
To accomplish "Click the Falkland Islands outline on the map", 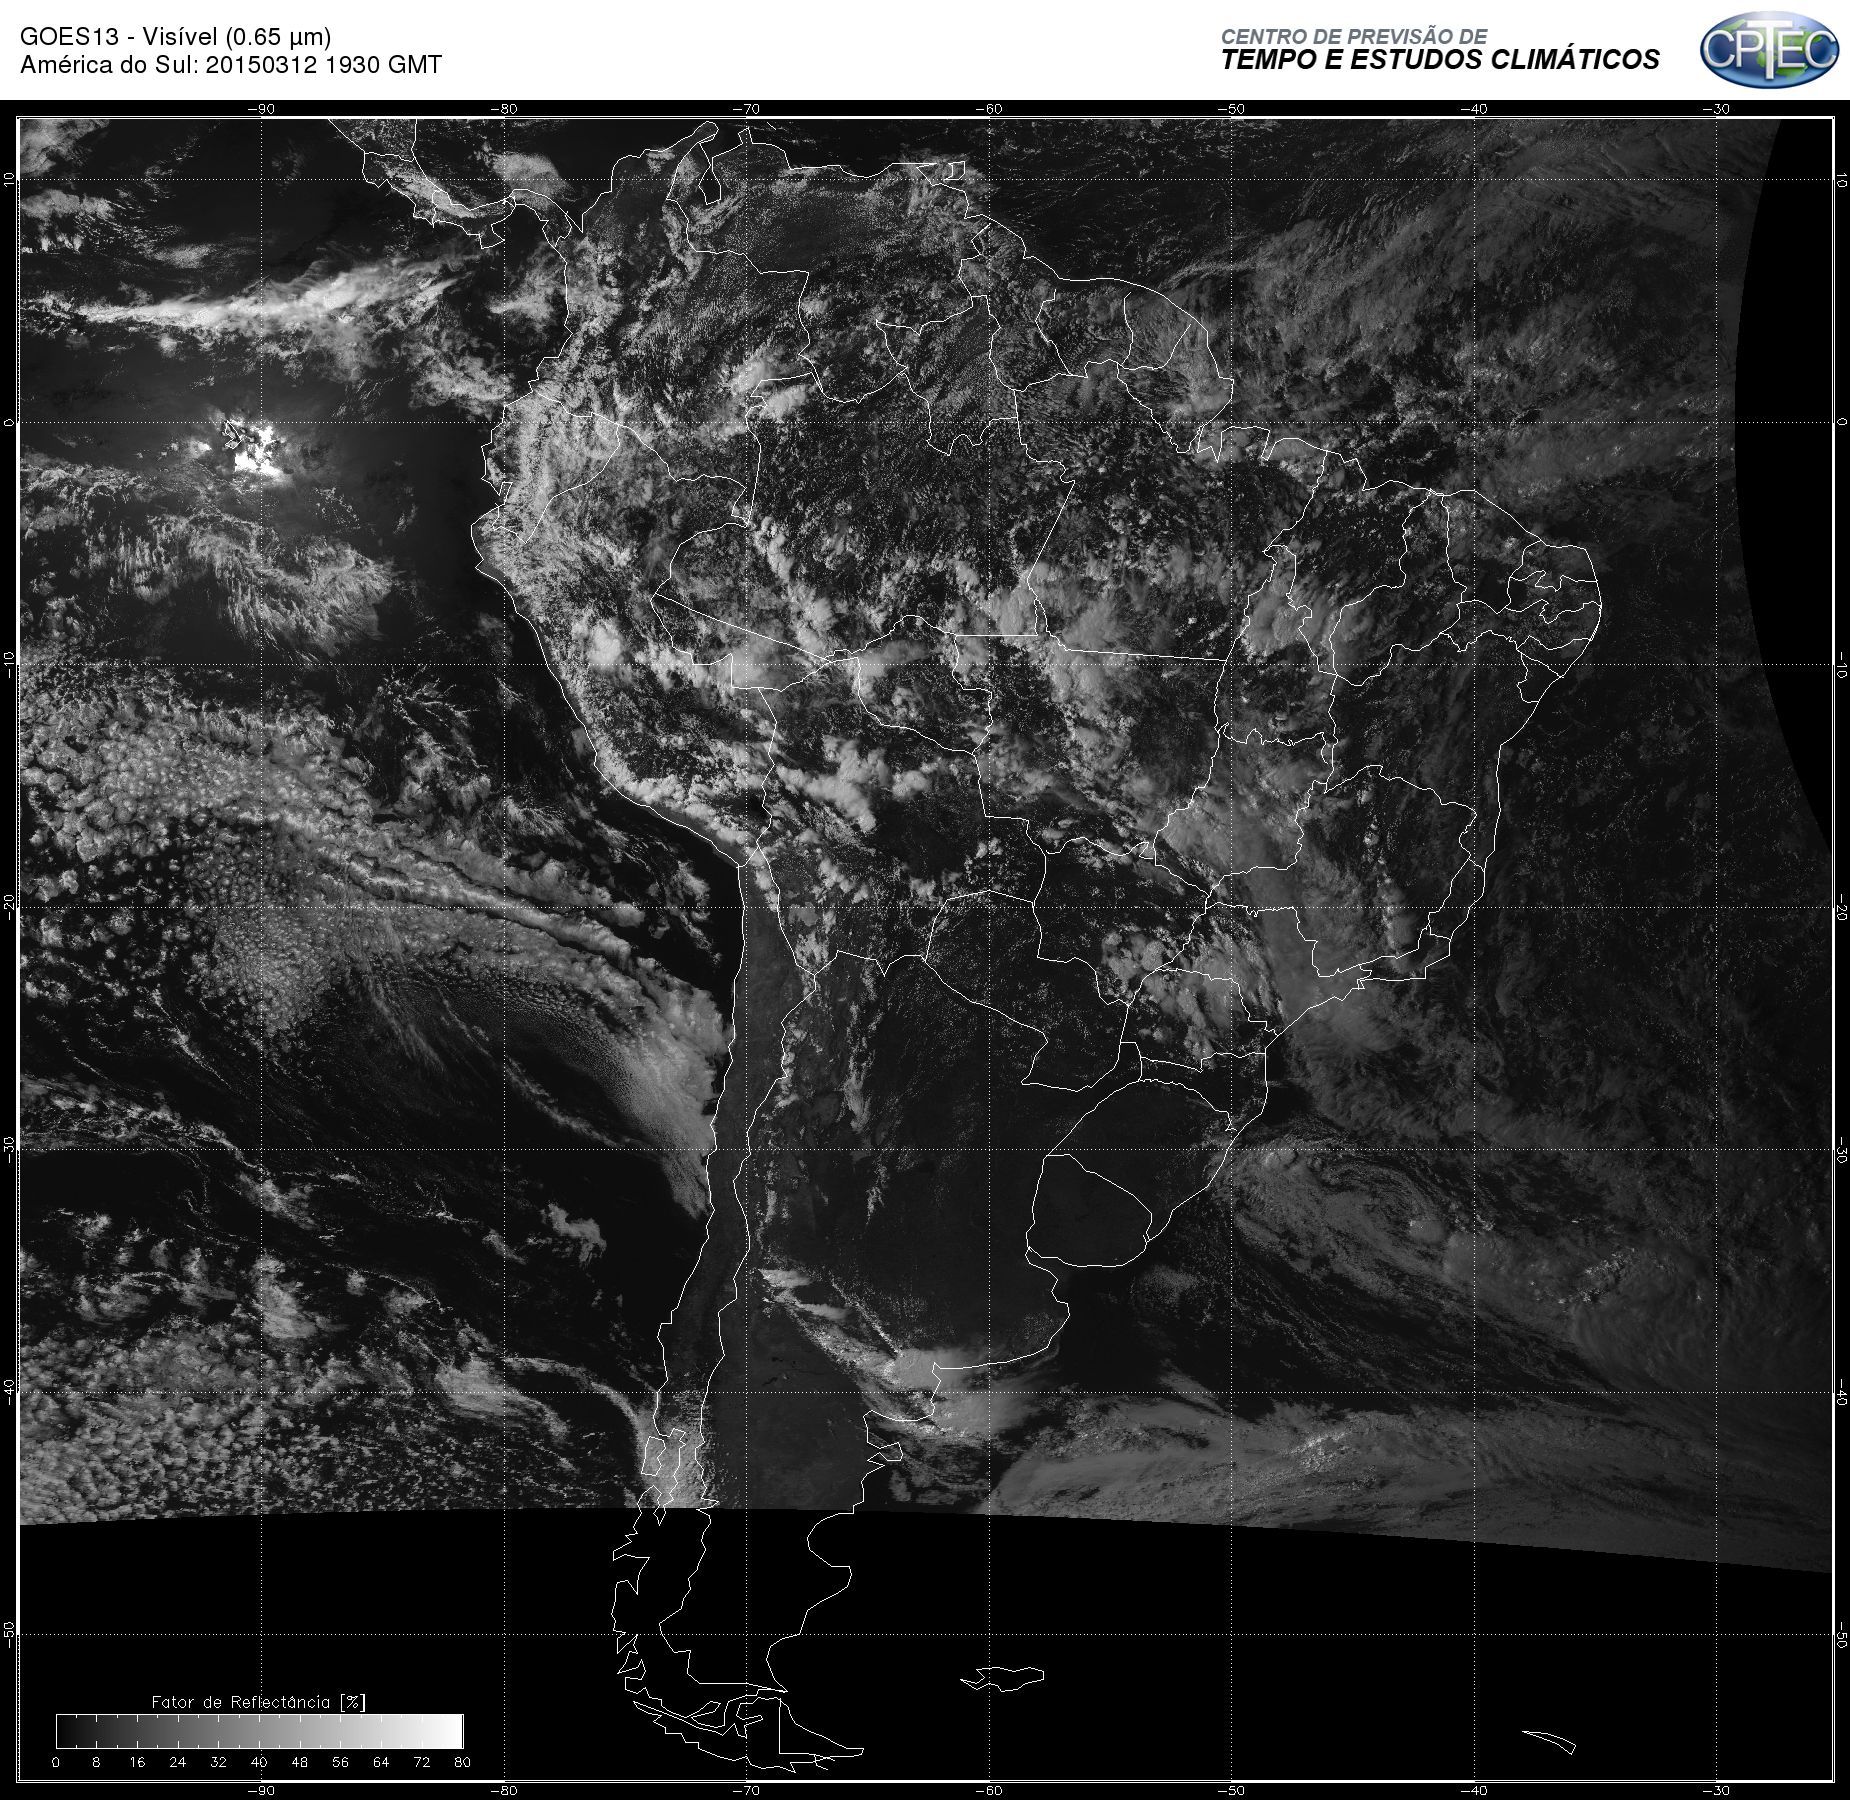I will [1003, 1678].
